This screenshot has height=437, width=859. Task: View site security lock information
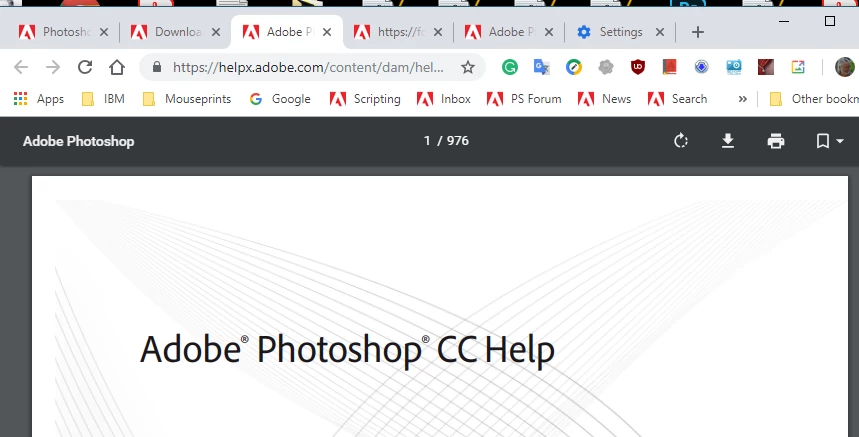coord(157,67)
